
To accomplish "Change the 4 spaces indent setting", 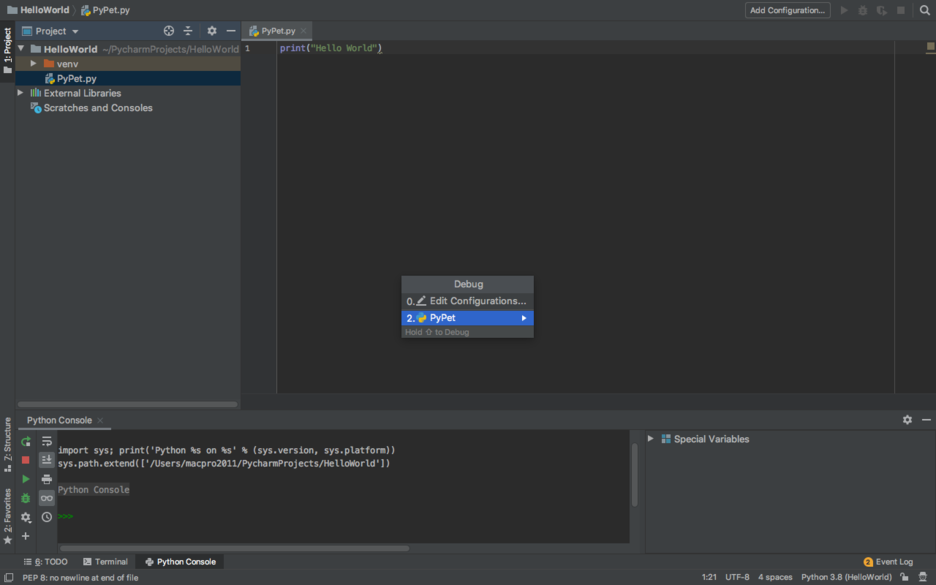I will click(775, 577).
